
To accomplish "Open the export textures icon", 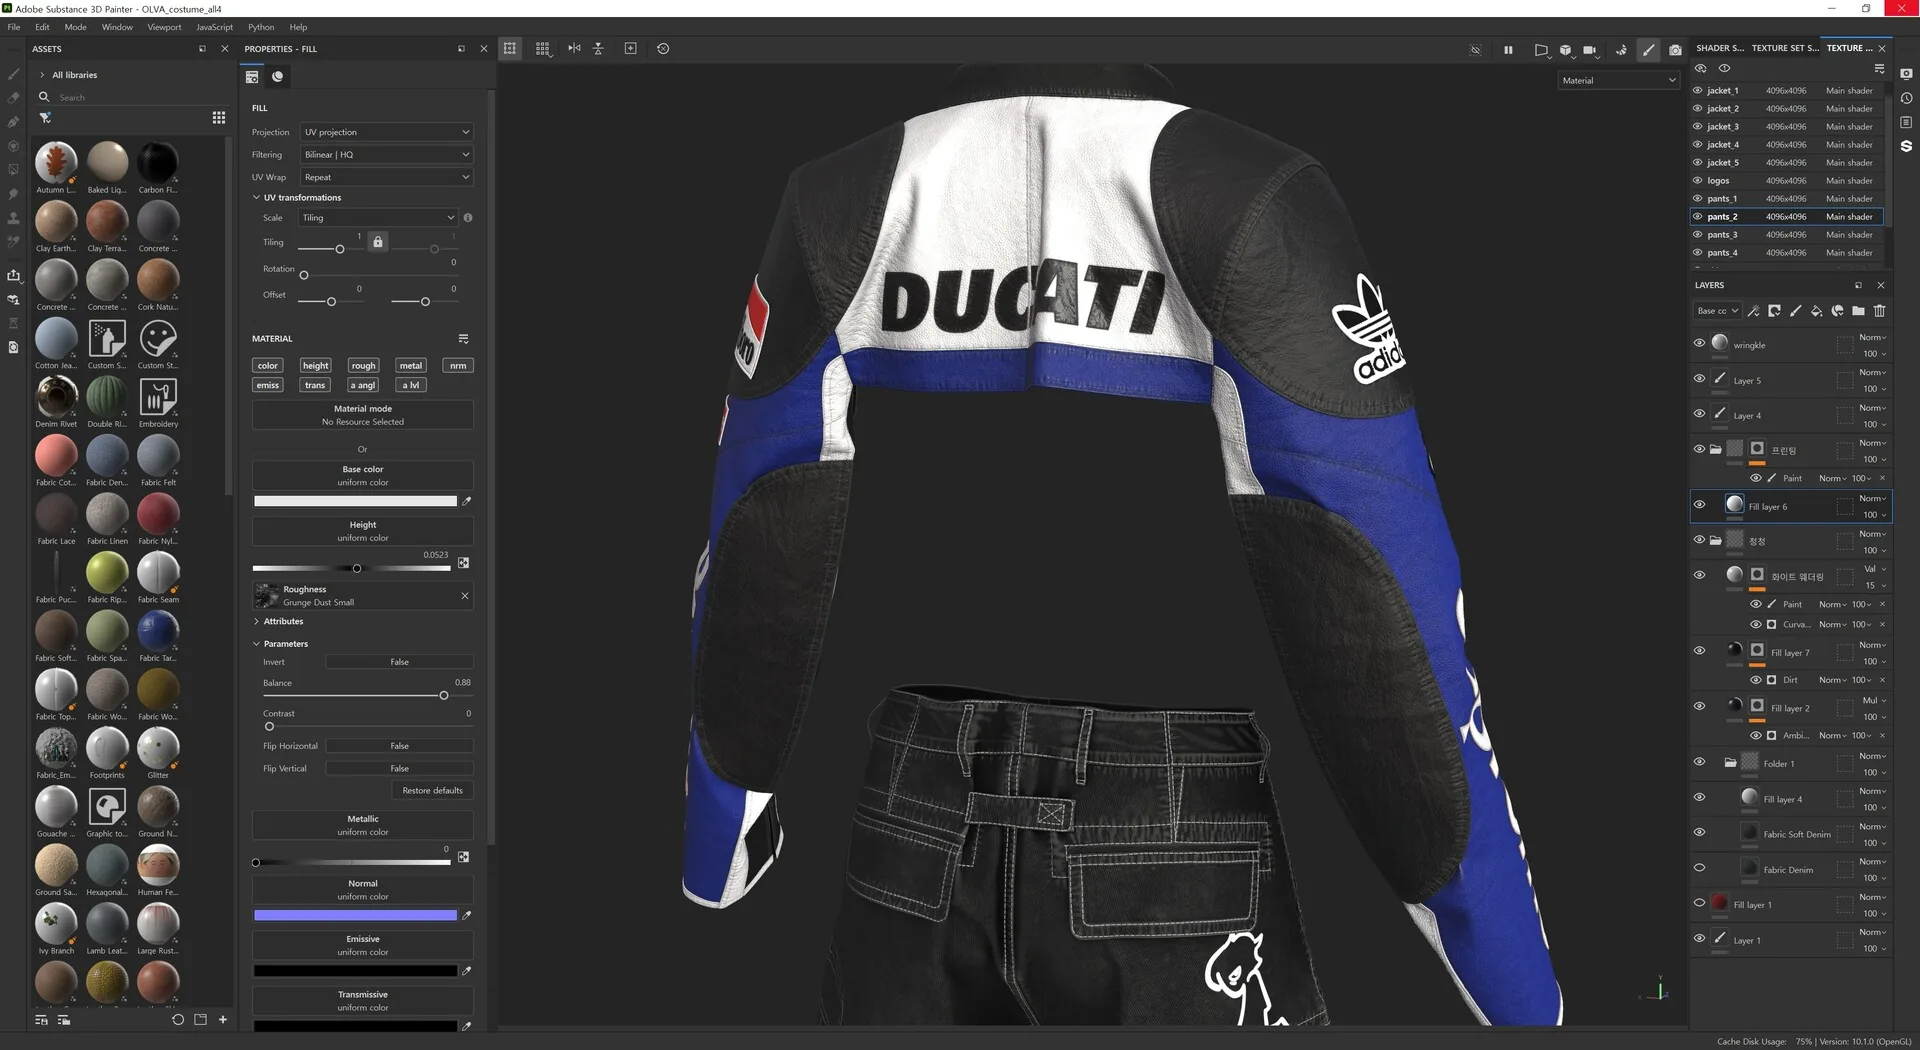I will click(13, 275).
